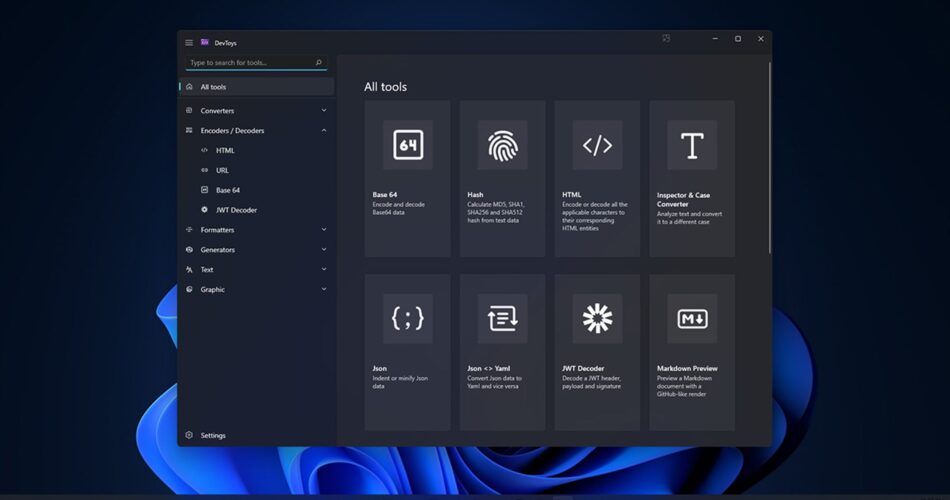Minimize the DevToys window
Screen dimensions: 950x500
(x=715, y=38)
